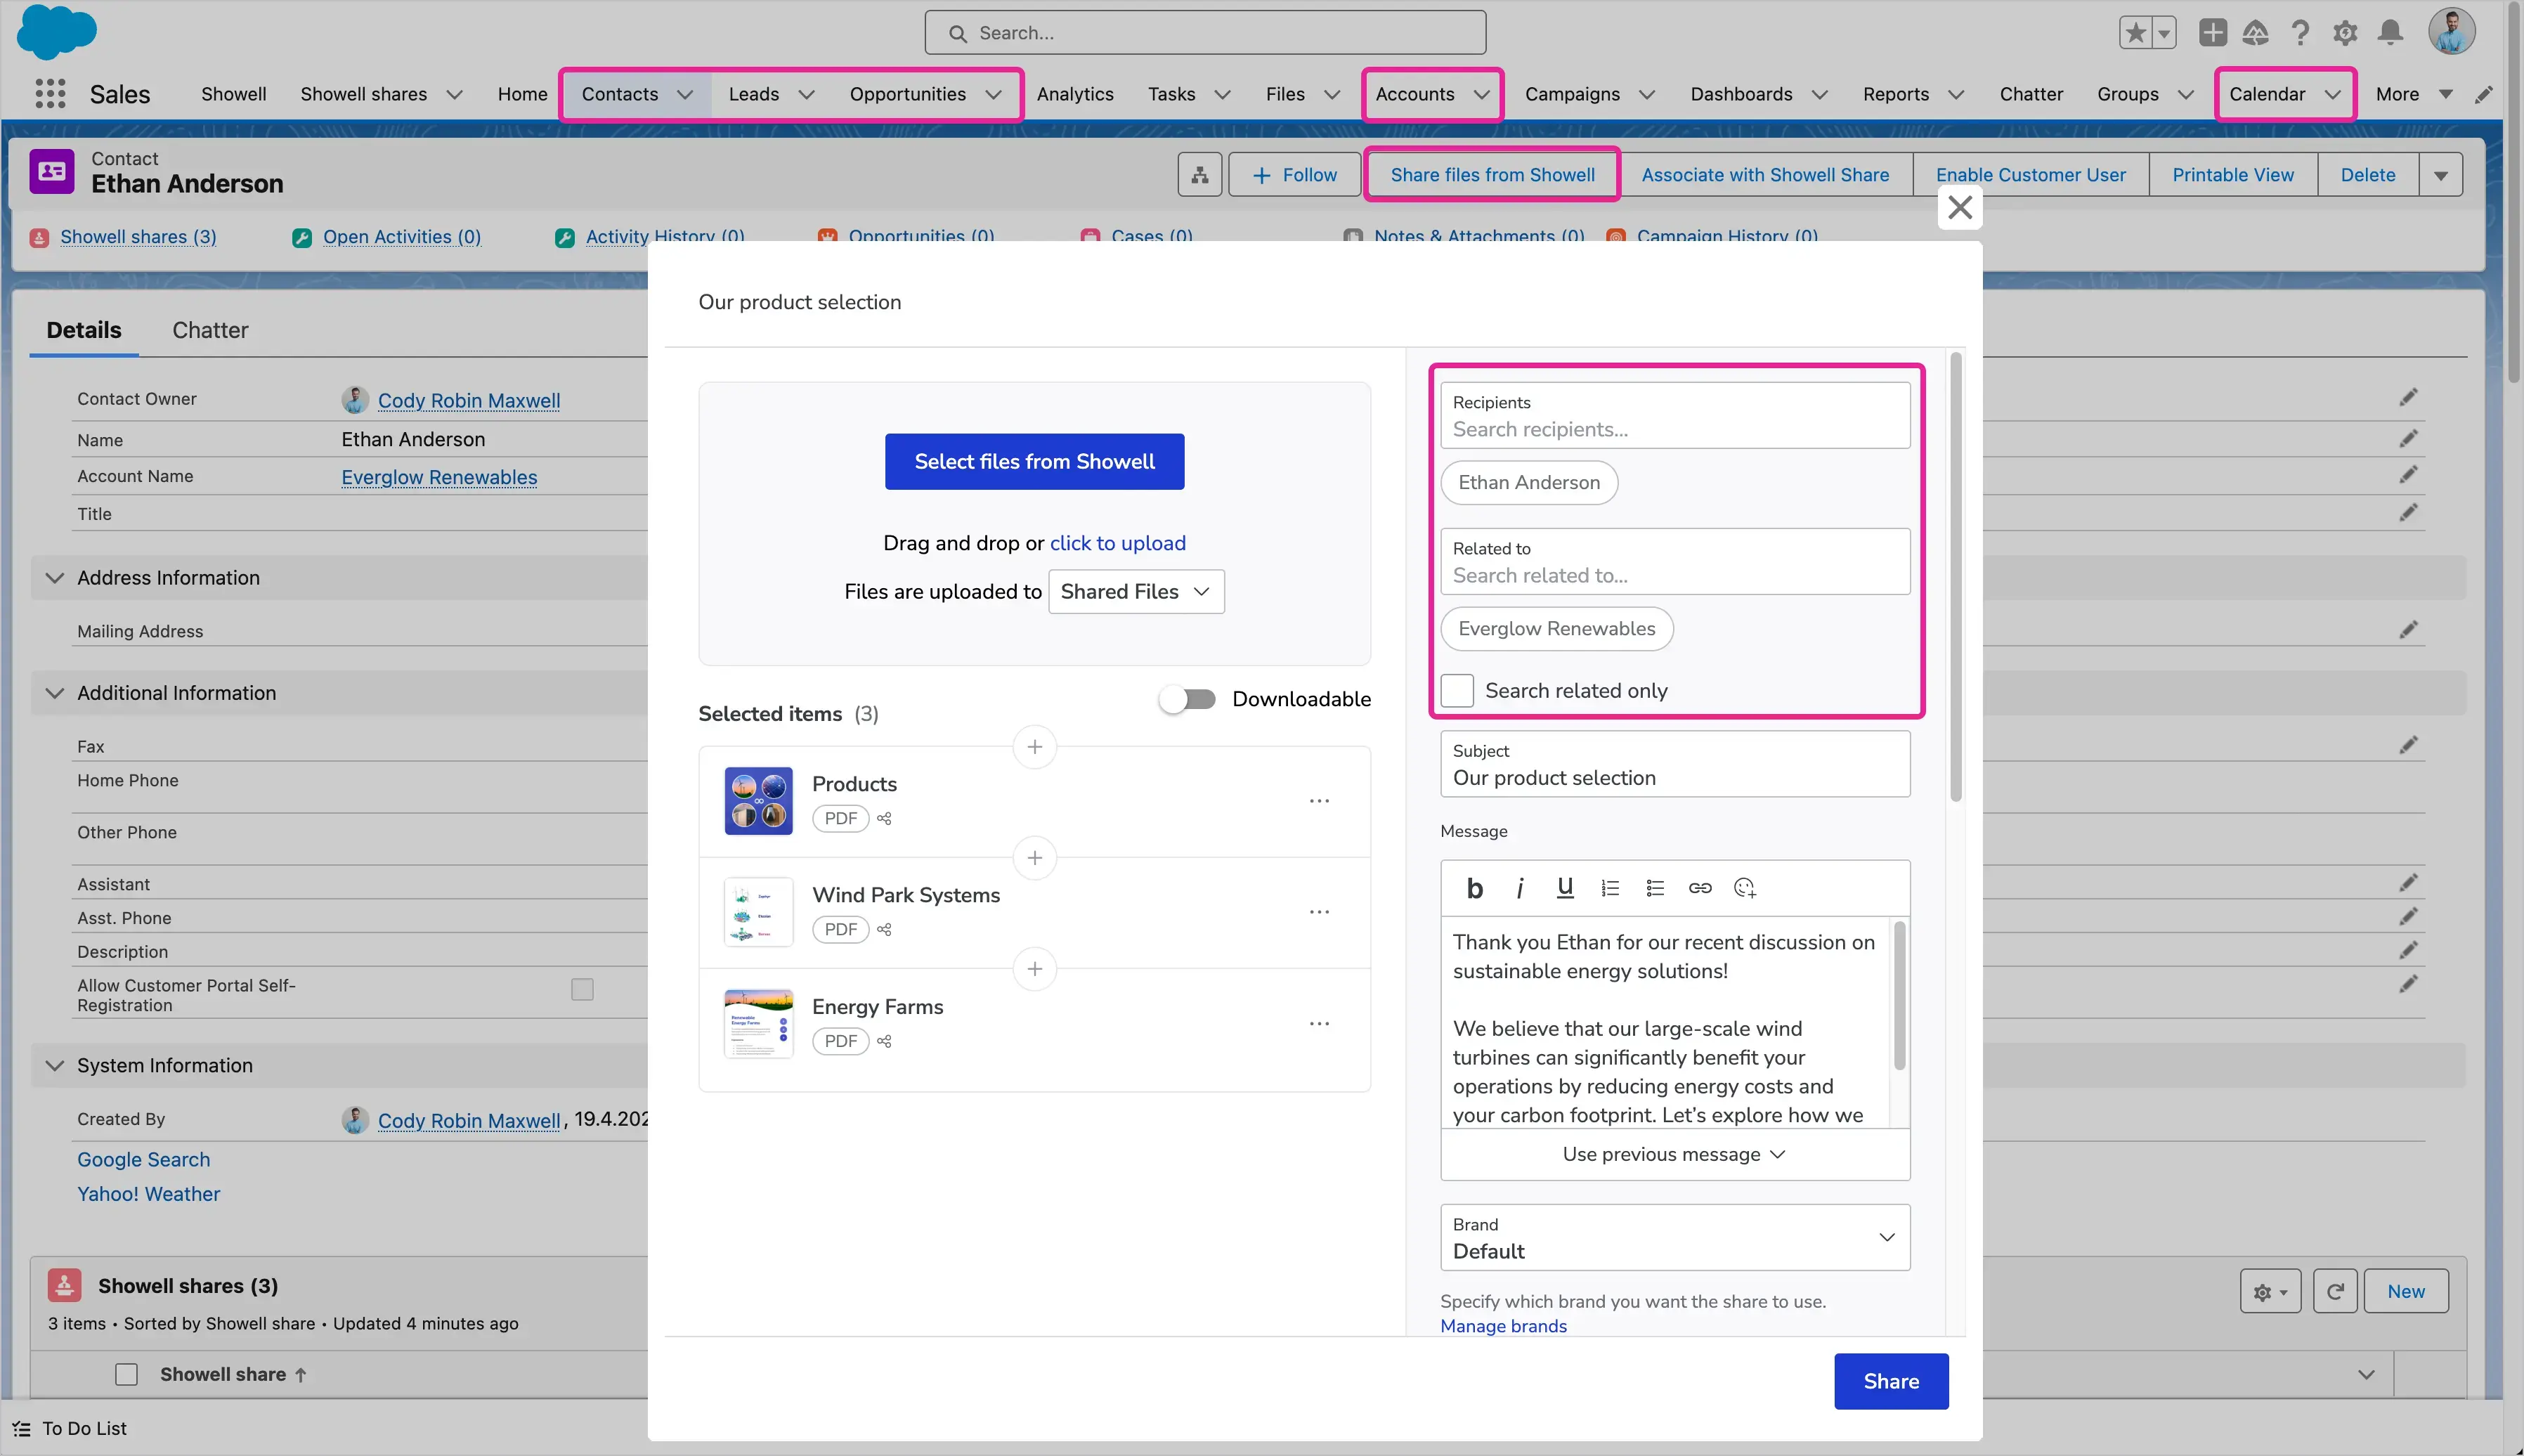
Task: View the contact hierarchy icon
Action: [1199, 175]
